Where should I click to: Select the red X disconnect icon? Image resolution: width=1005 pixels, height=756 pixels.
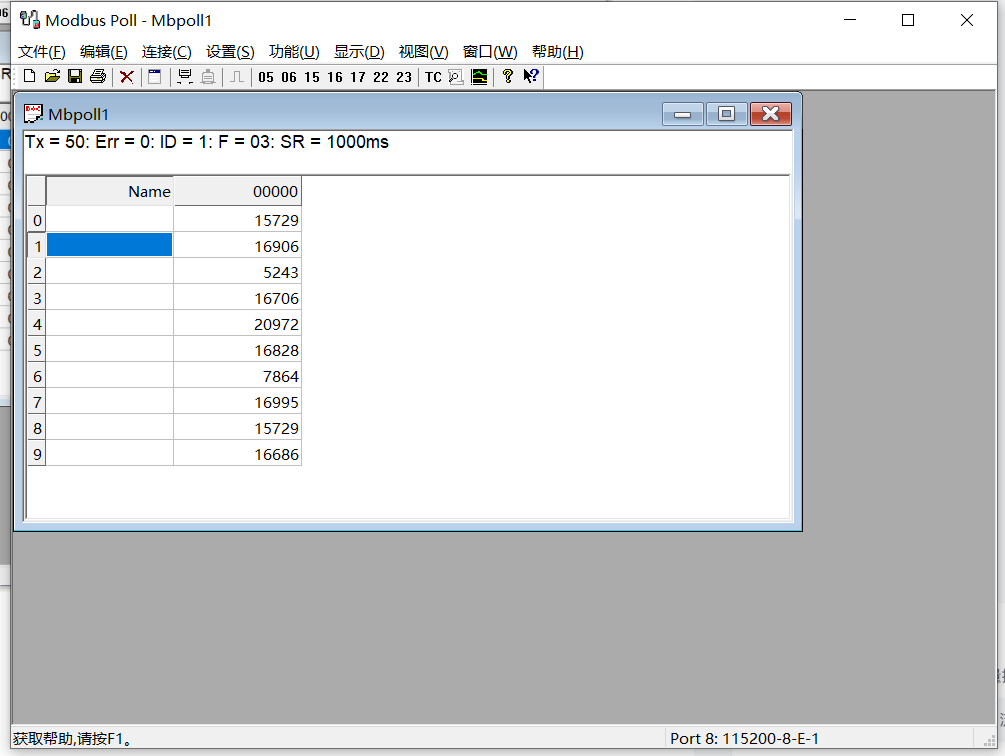click(126, 76)
